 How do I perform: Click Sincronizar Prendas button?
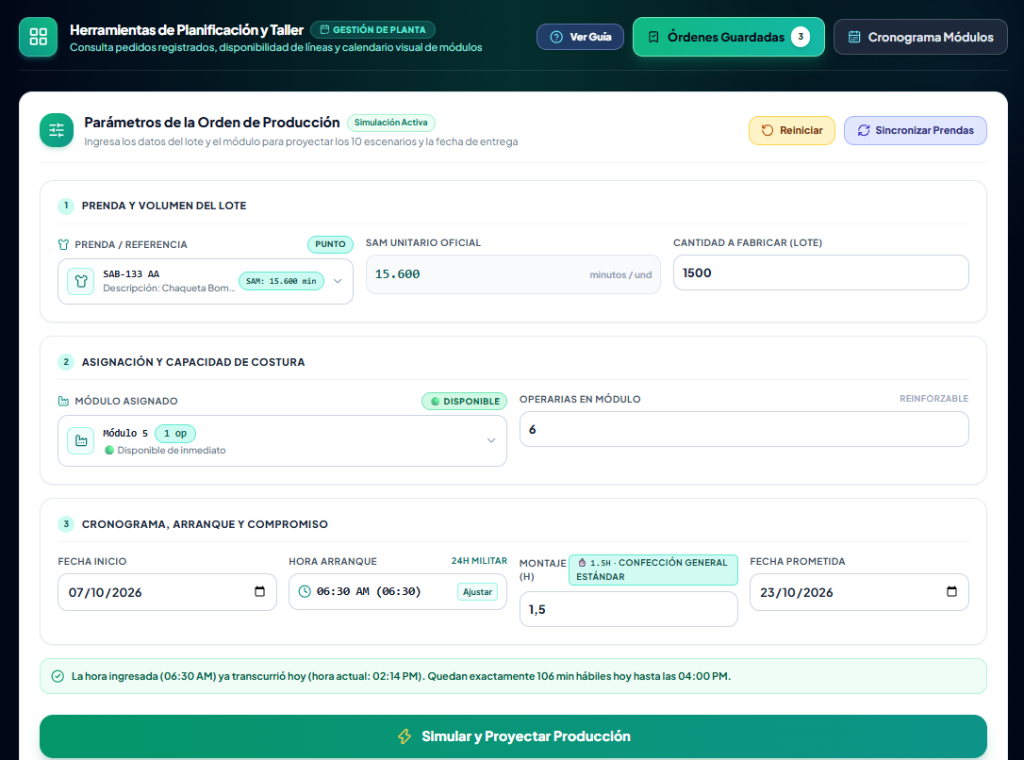(915, 131)
